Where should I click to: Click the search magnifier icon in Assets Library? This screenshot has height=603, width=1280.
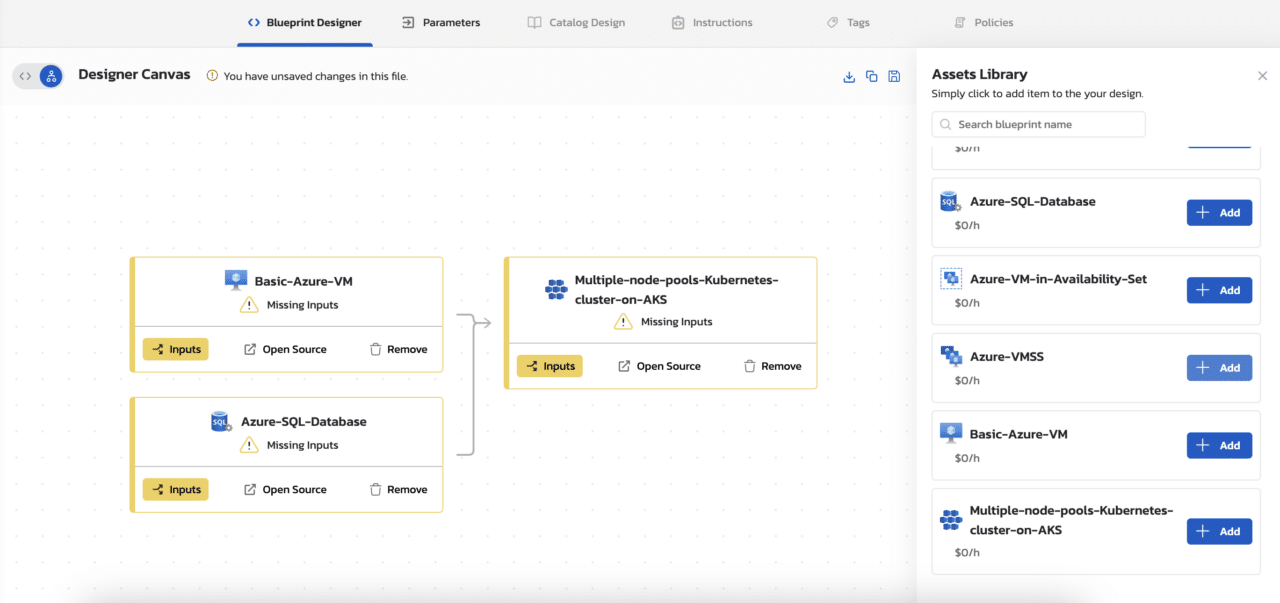pyautogui.click(x=946, y=124)
